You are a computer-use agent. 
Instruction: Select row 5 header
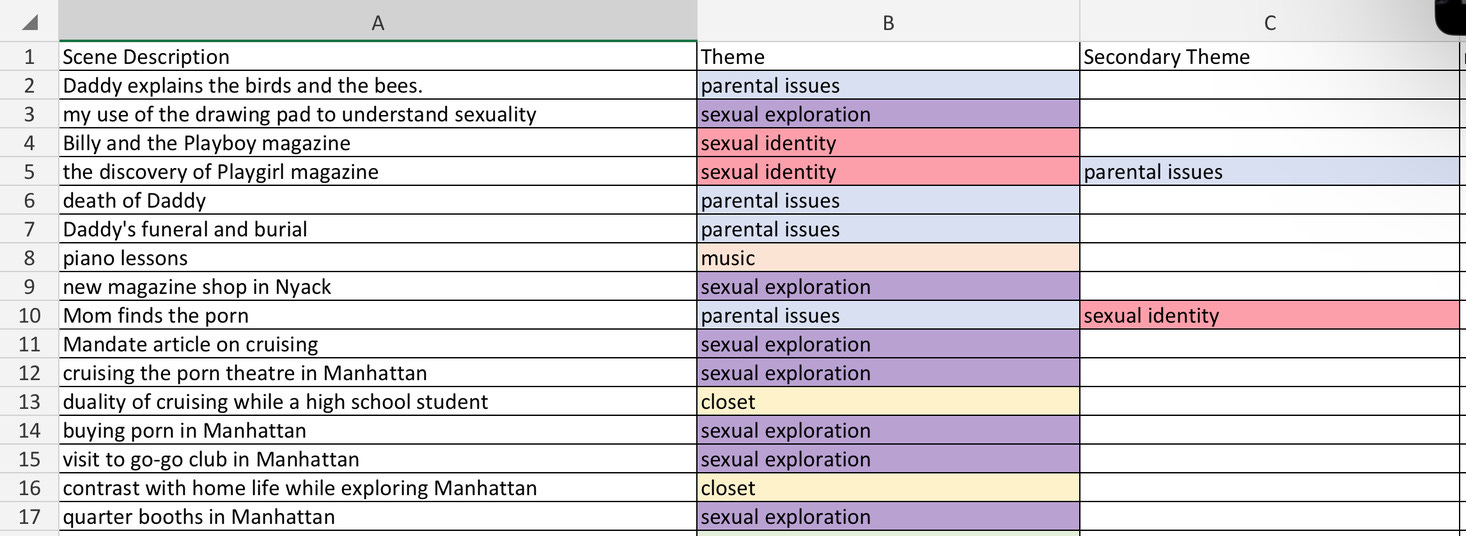pos(29,172)
